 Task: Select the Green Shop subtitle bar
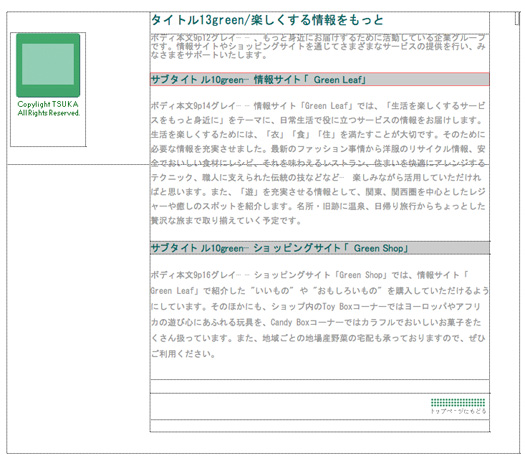320,248
